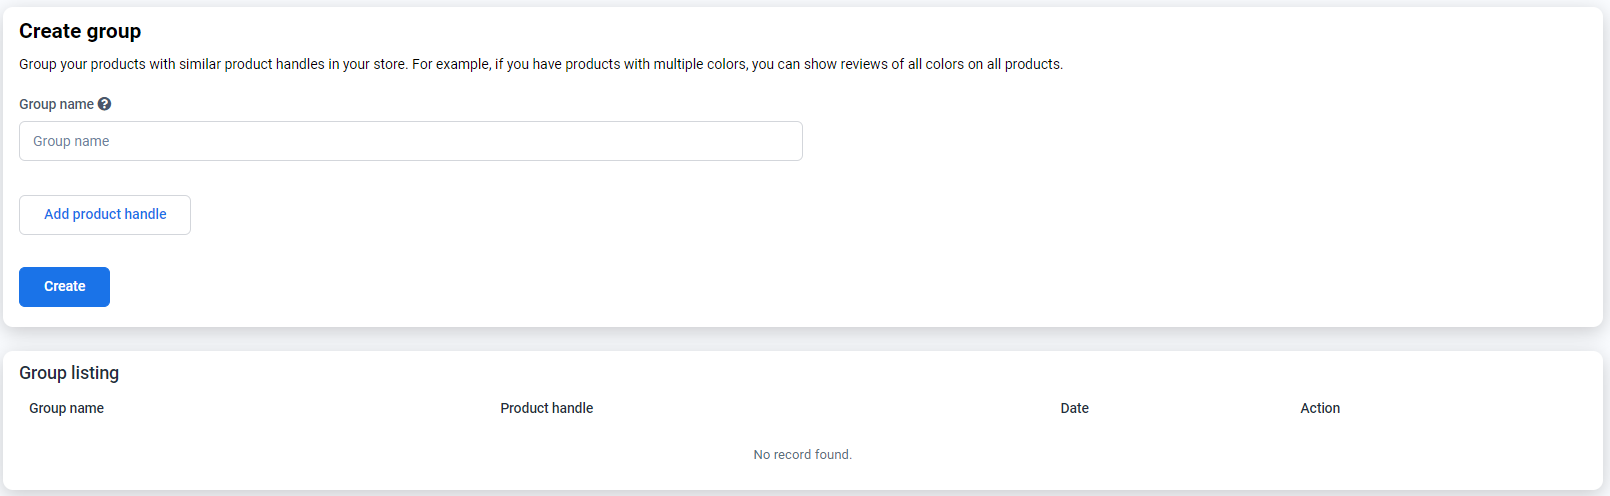Click the "Group your products" description sentence
1610x496 pixels.
click(212, 64)
